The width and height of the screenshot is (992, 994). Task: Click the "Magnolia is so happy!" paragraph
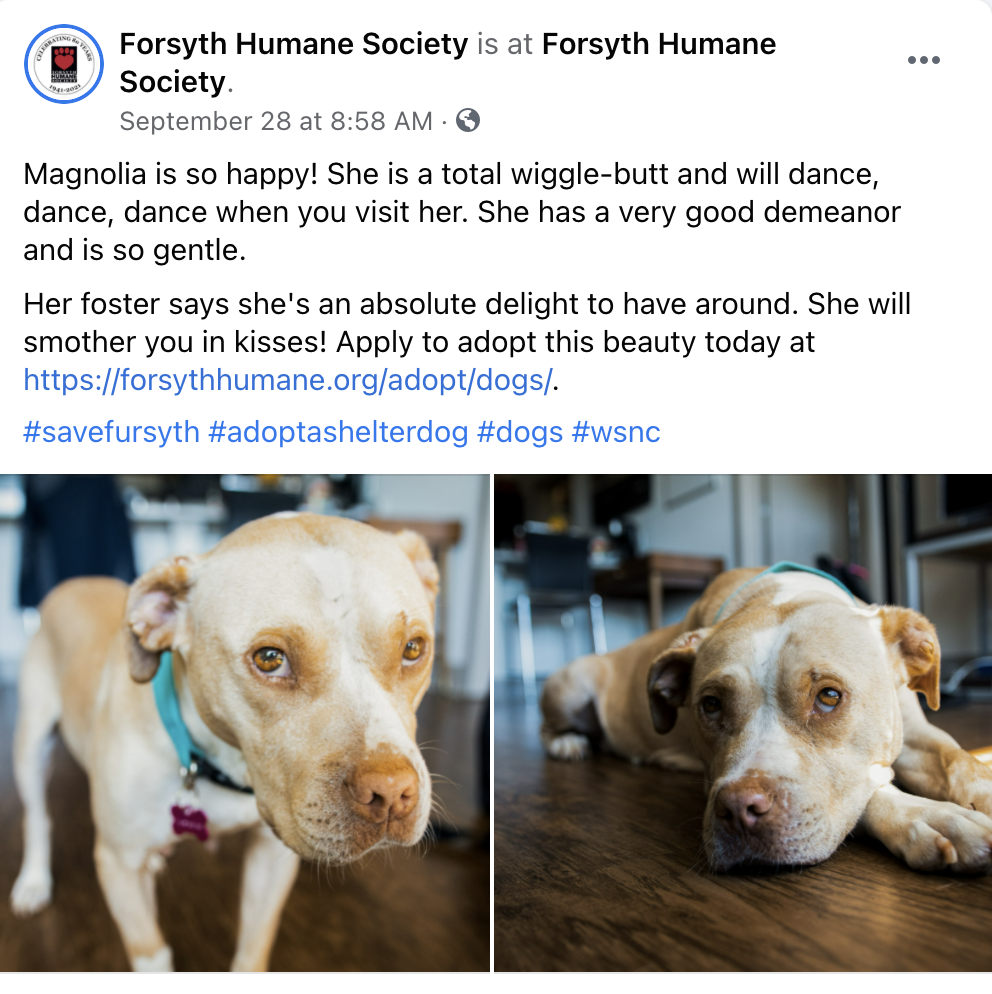[462, 212]
